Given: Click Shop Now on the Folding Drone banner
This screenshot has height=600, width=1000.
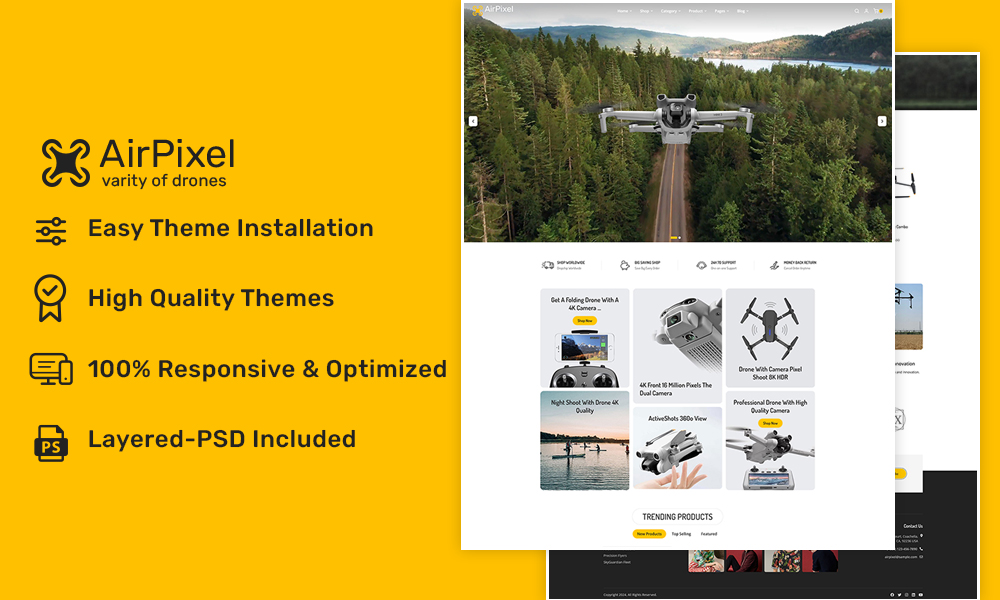Looking at the screenshot, I should point(584,320).
